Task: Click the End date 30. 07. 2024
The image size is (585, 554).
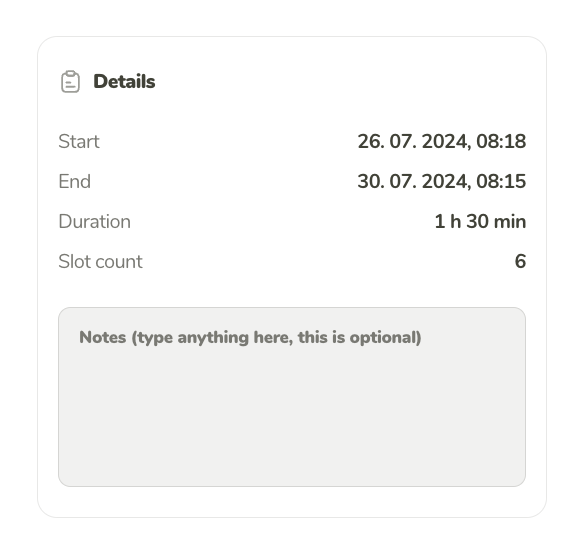Action: coord(412,181)
